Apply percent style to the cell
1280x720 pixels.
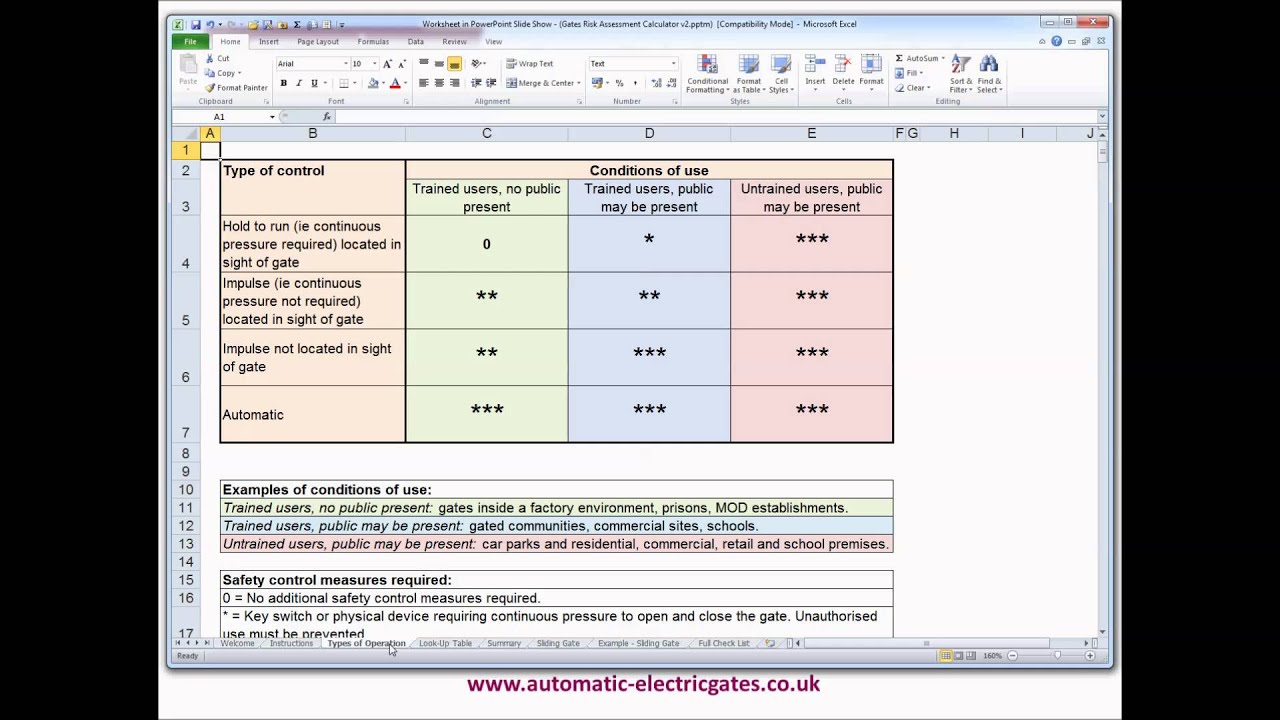click(x=619, y=83)
